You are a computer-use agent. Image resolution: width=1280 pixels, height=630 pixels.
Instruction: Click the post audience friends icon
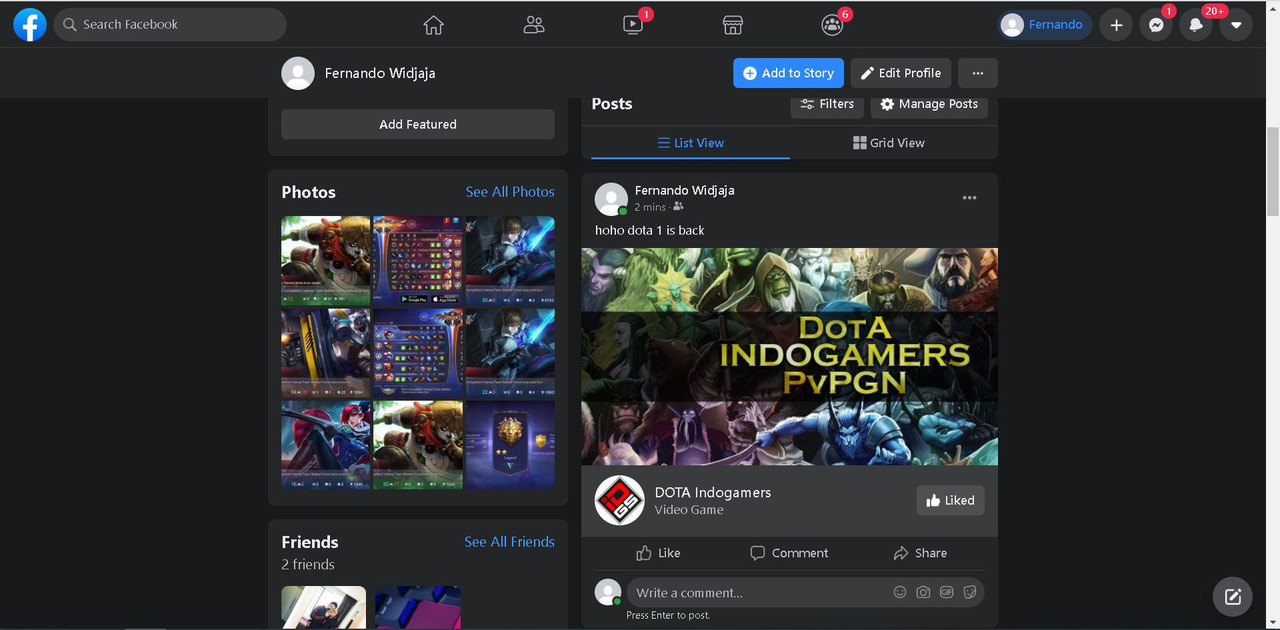point(678,207)
